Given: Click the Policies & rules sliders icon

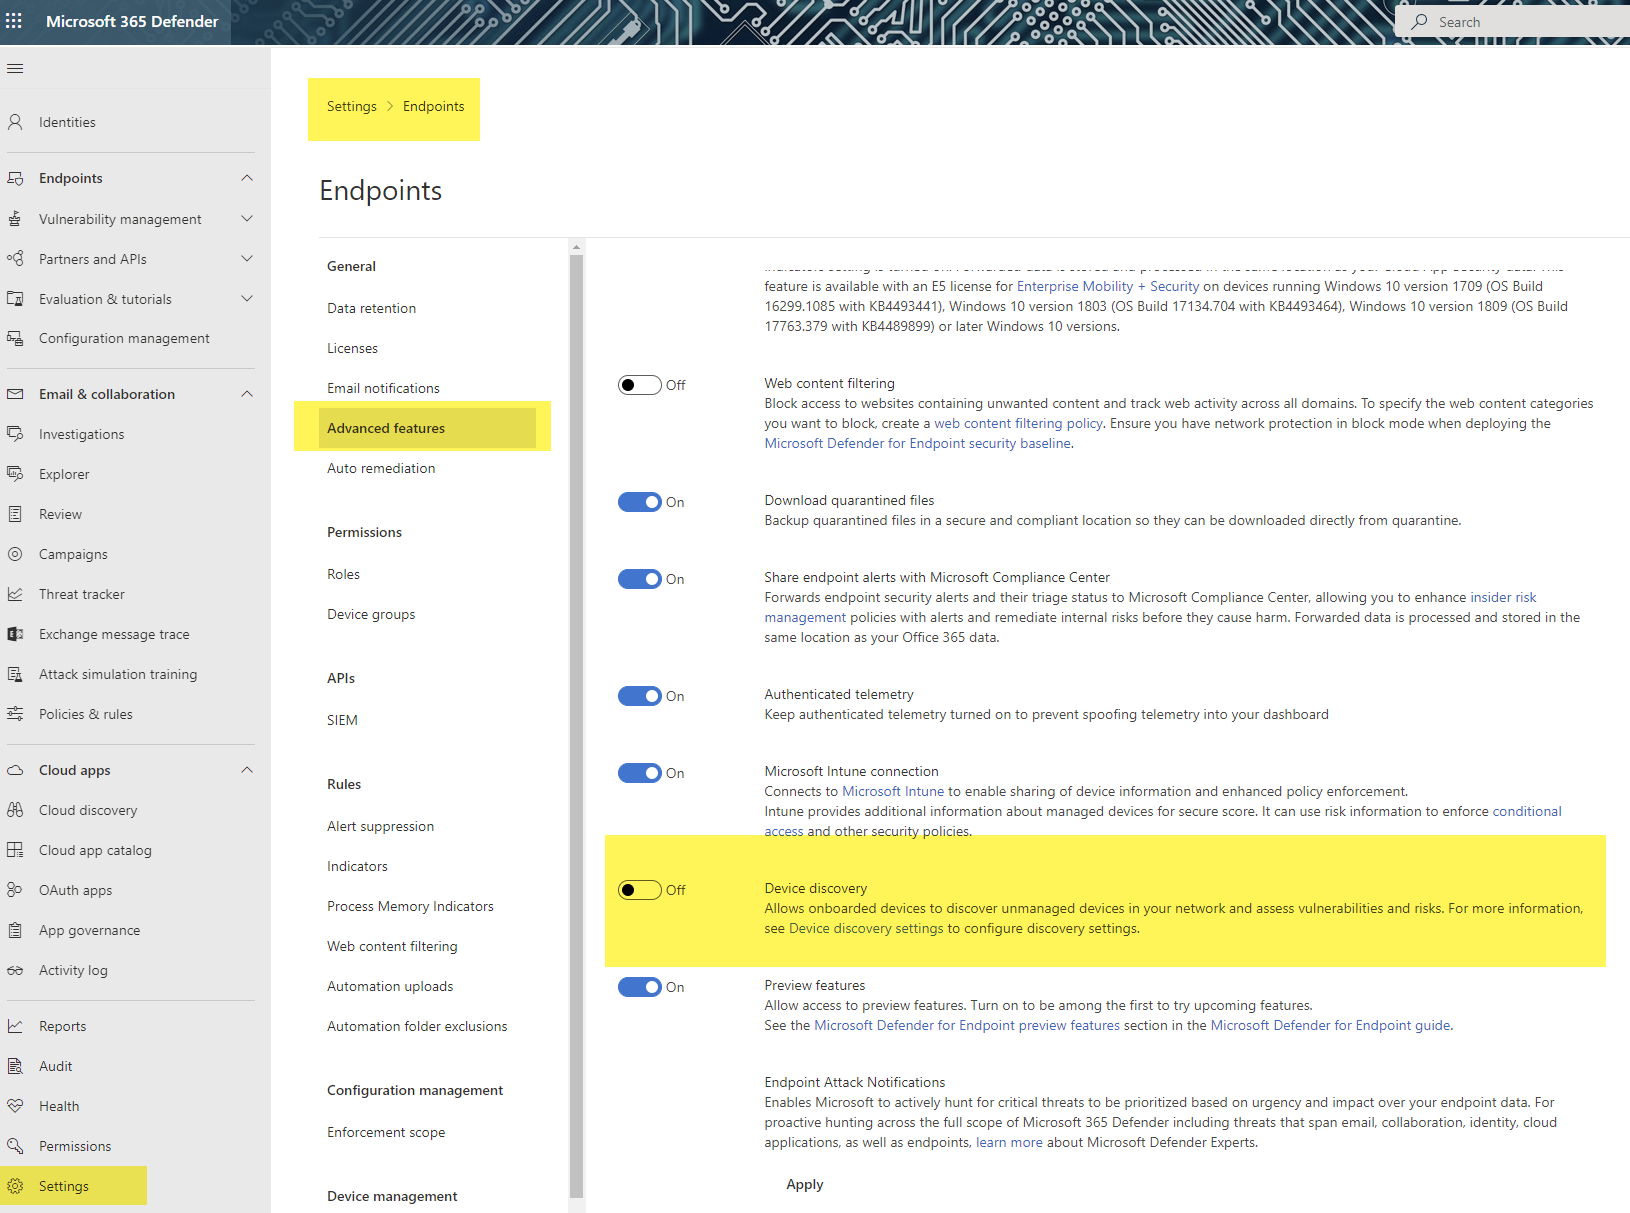Looking at the screenshot, I should click(x=15, y=714).
